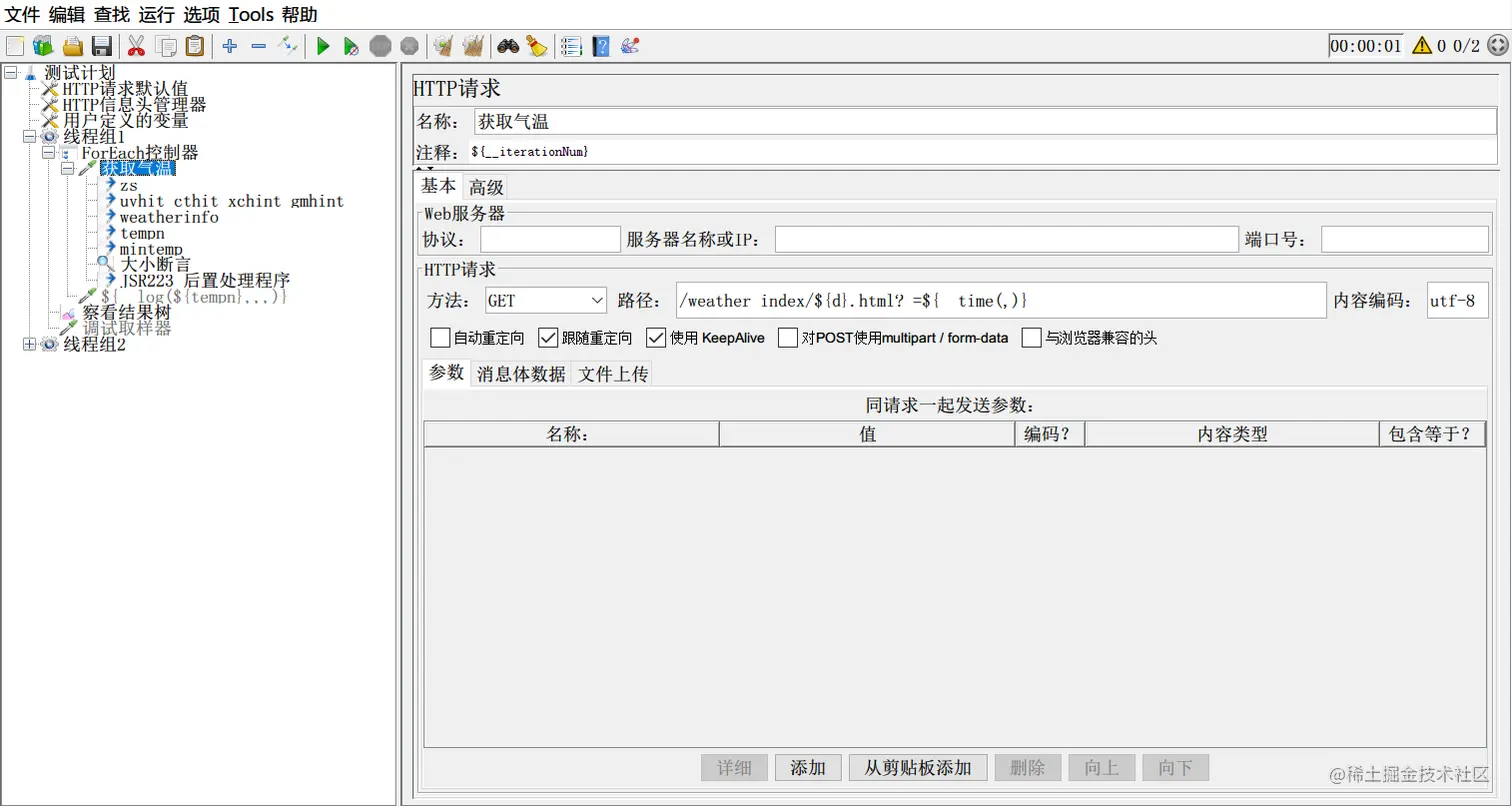This screenshot has width=1512, height=807.
Task: Enable the 自动重定向 checkbox
Action: click(439, 337)
